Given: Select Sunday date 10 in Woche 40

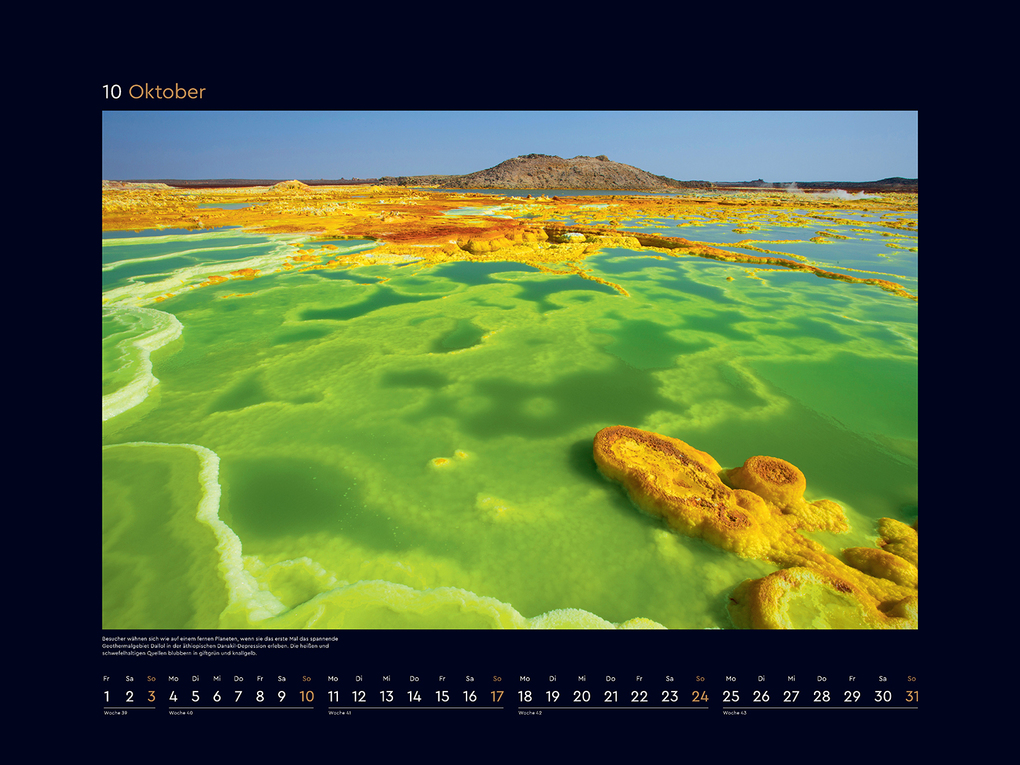Looking at the screenshot, I should (x=306, y=694).
